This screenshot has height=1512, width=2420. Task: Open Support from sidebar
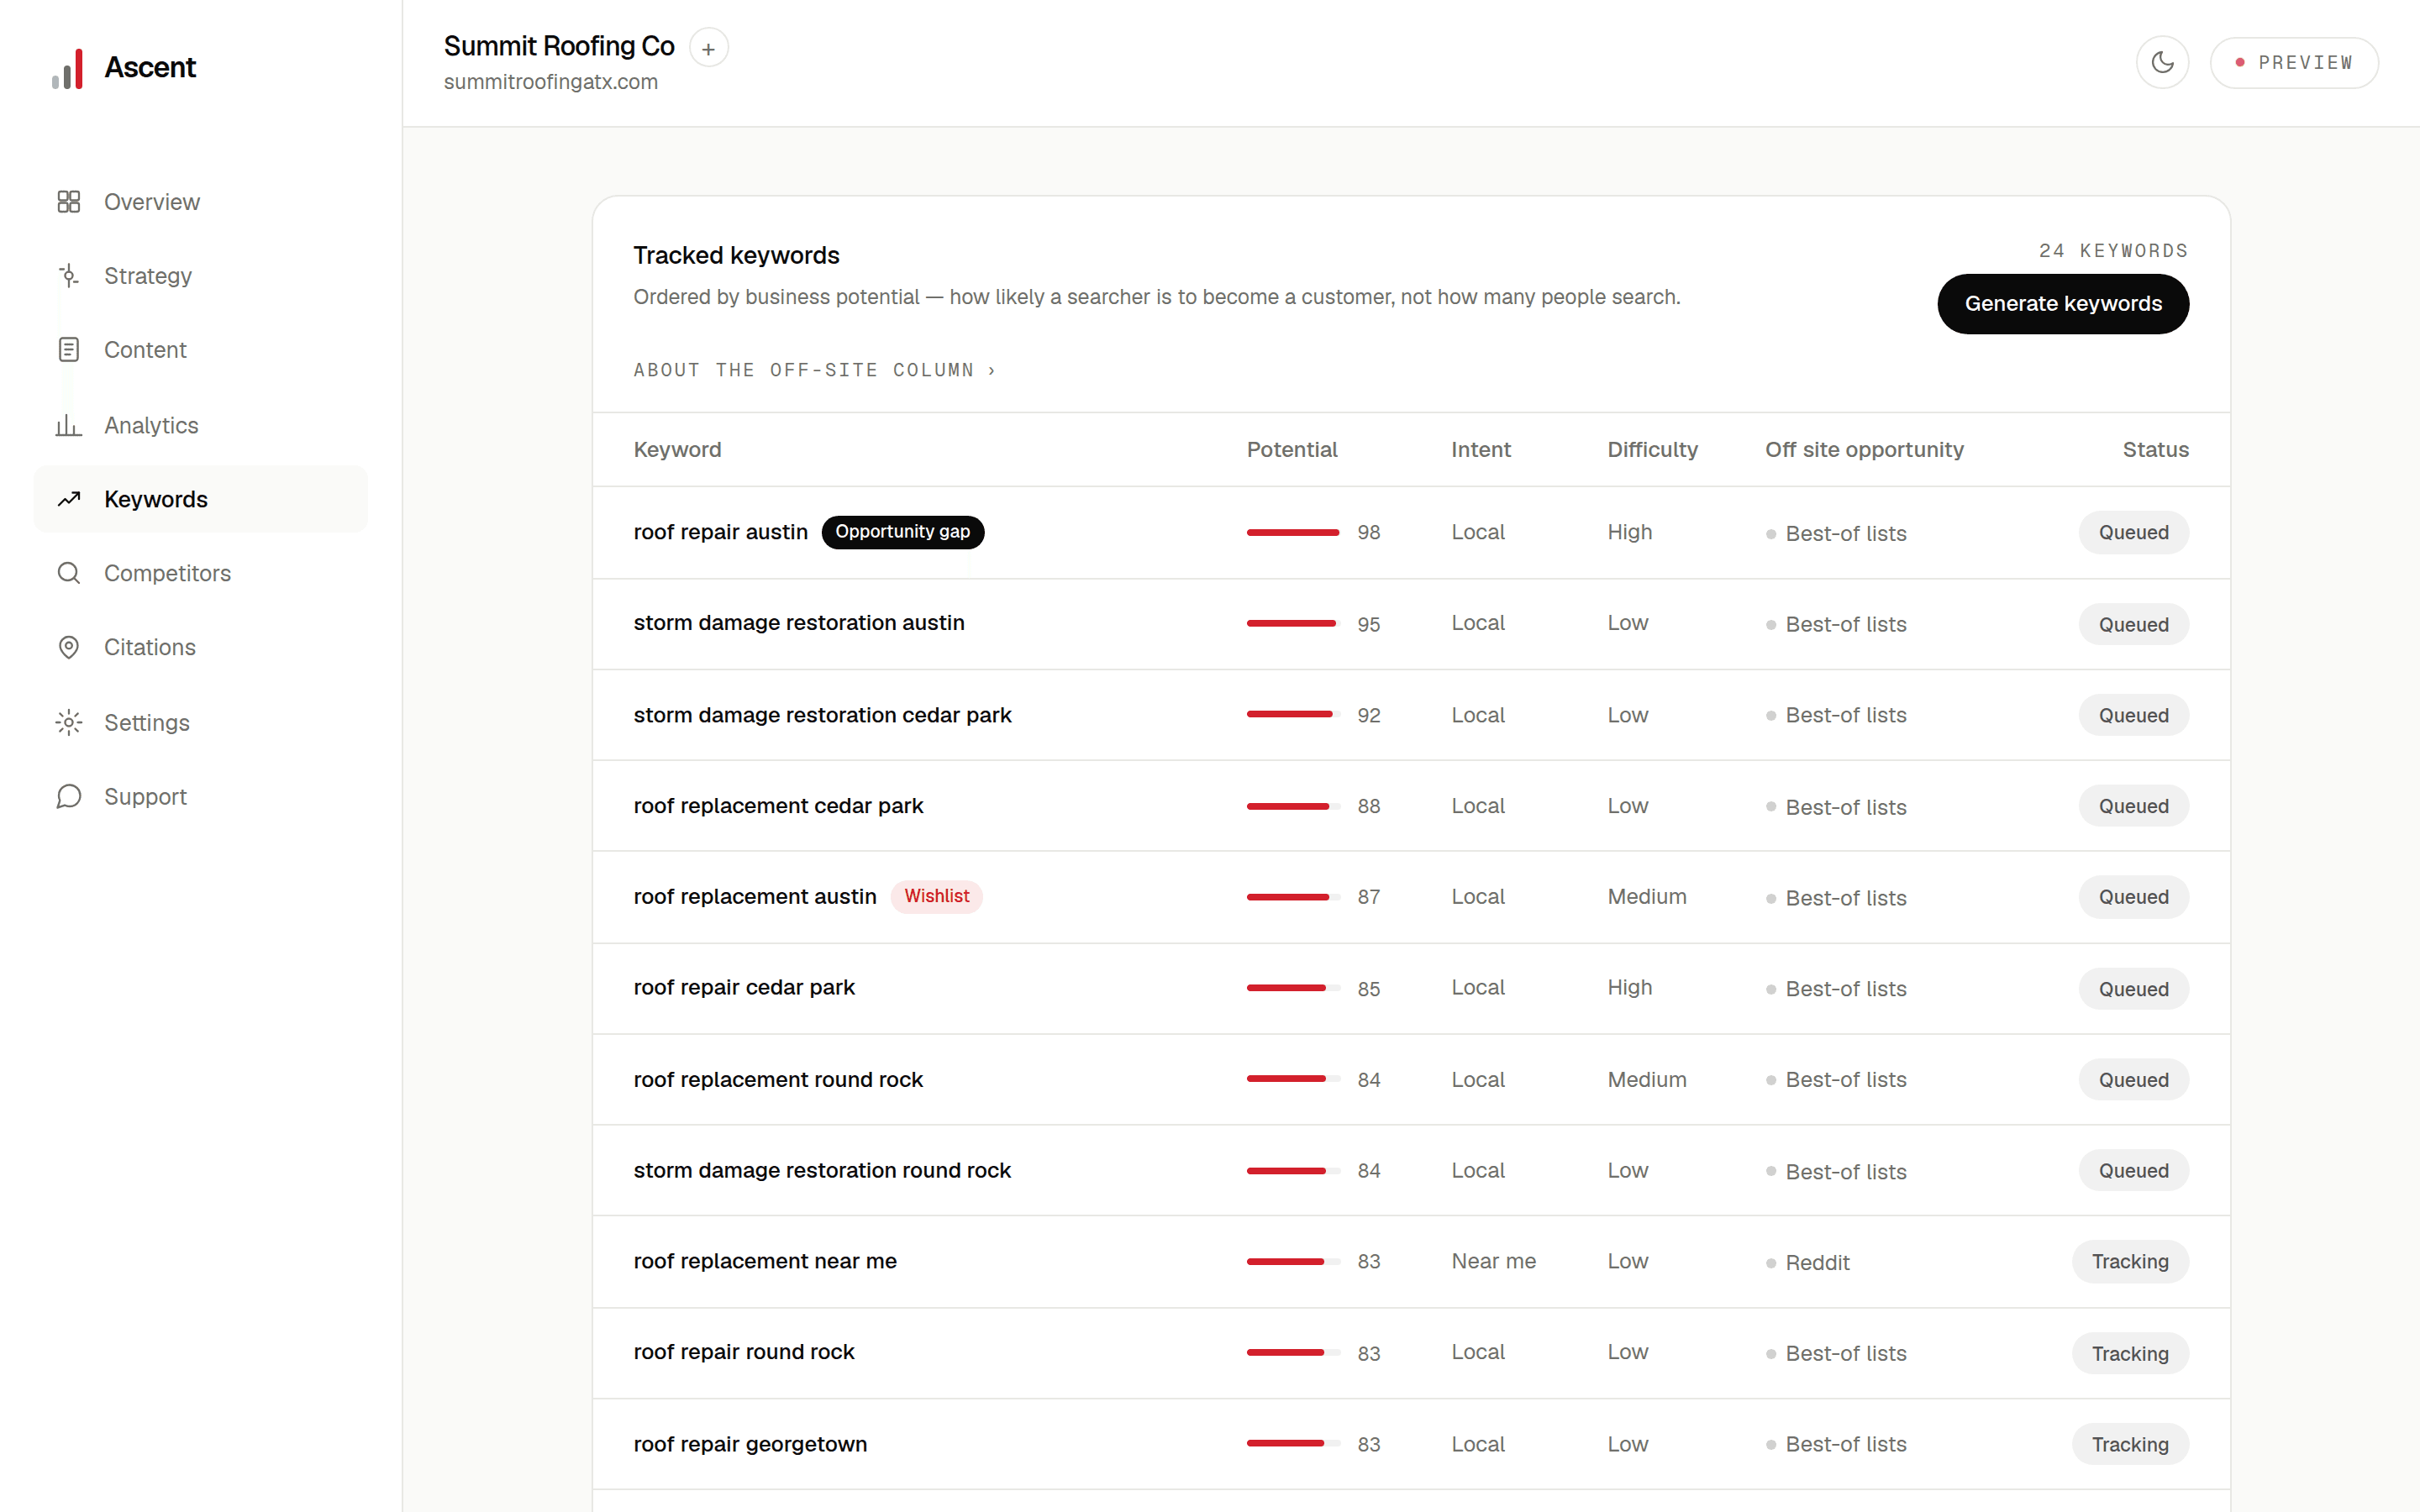[x=201, y=796]
